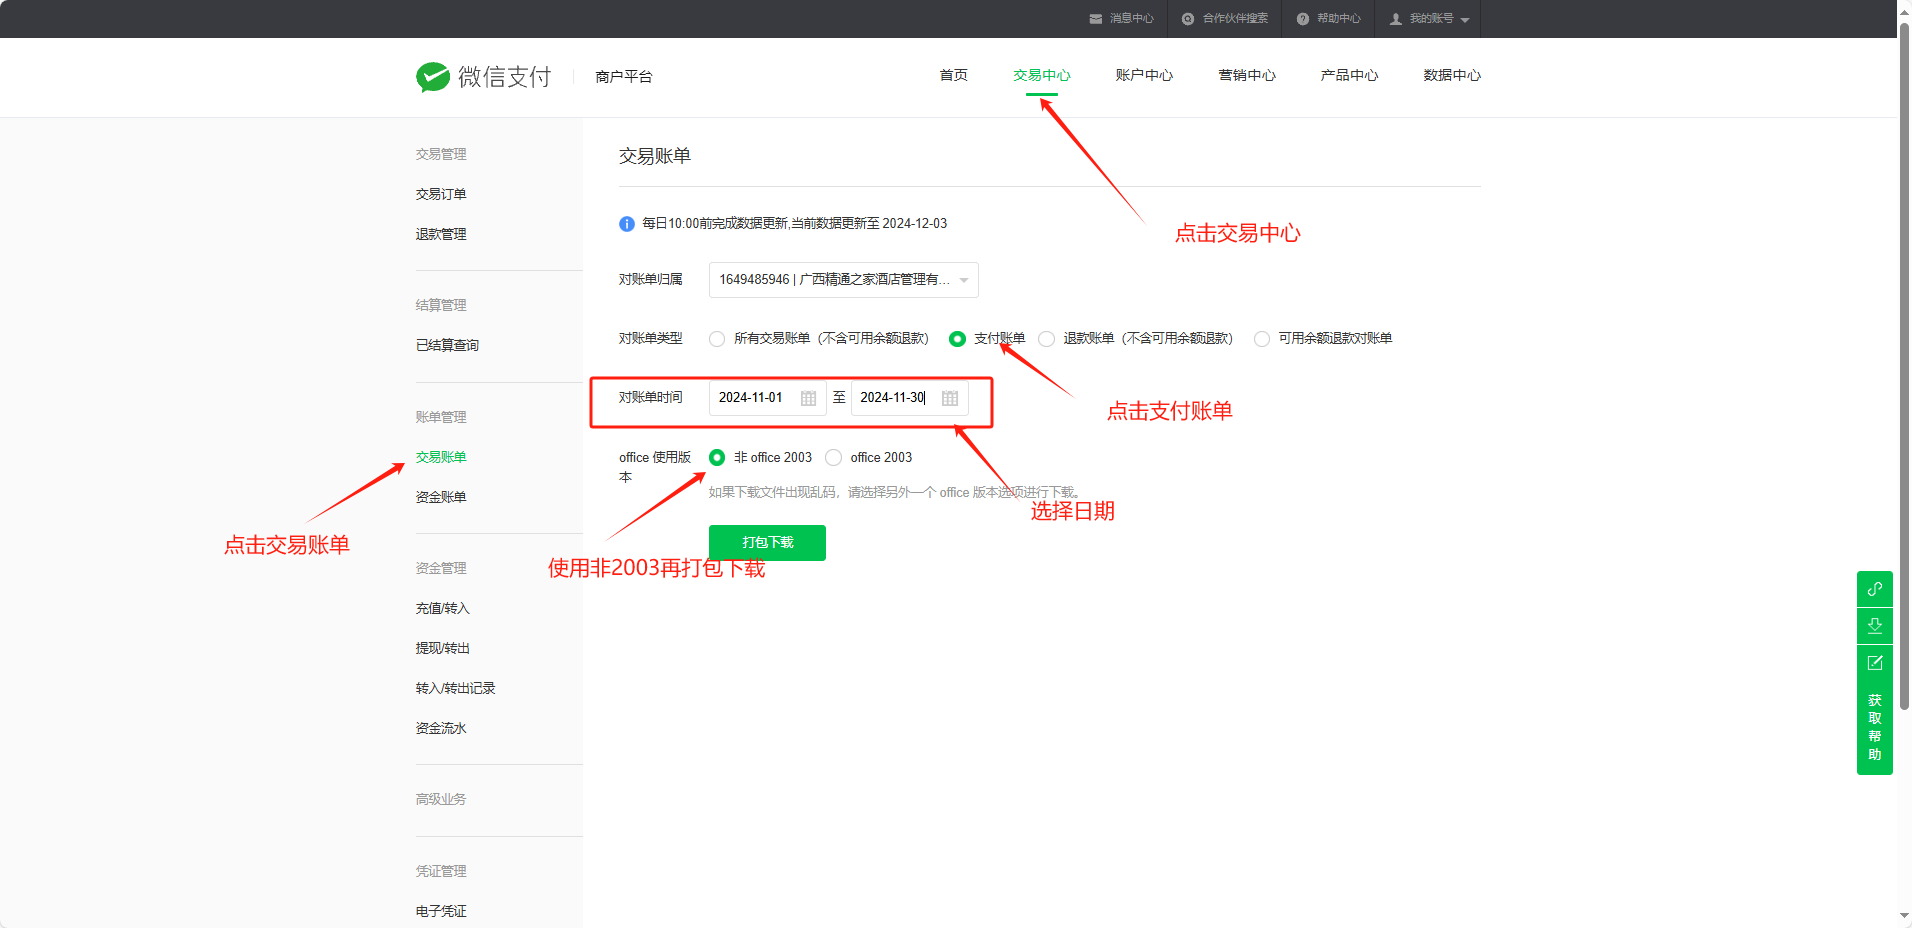
Task: Select 可用余额退款对账单 radio option
Action: [x=1262, y=339]
